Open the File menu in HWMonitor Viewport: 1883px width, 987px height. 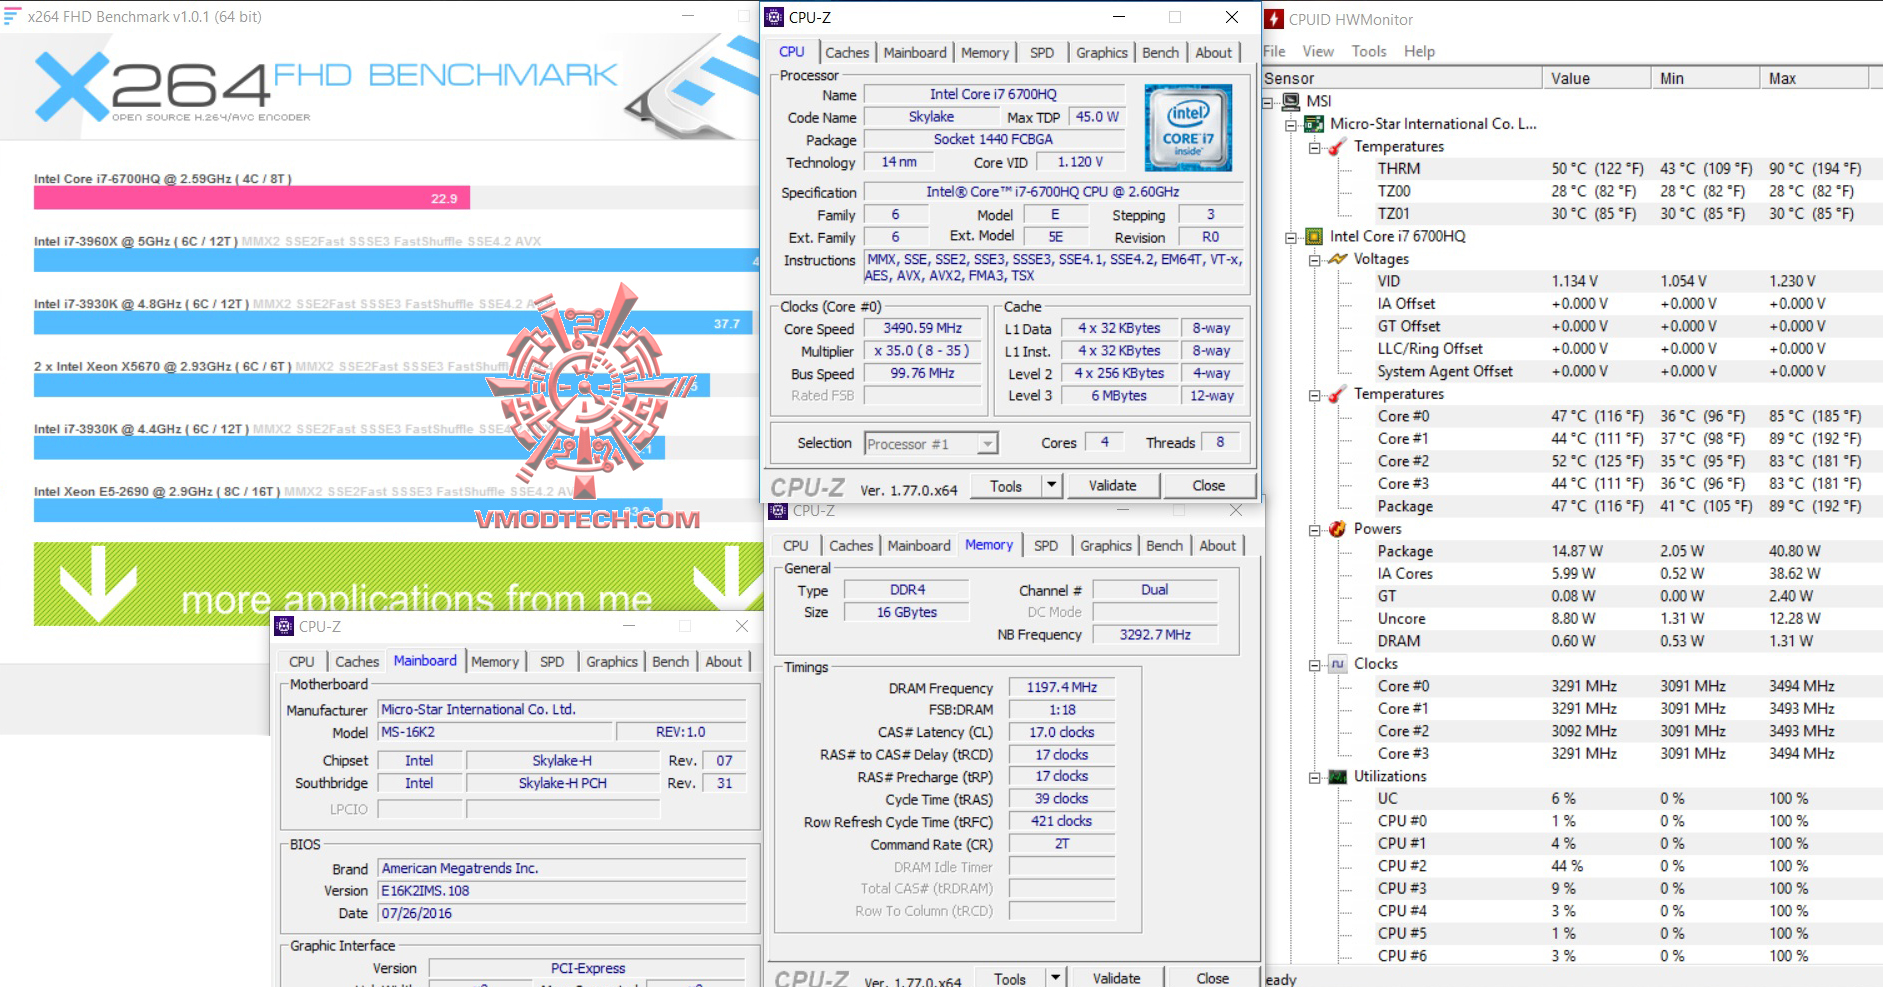[x=1274, y=51]
